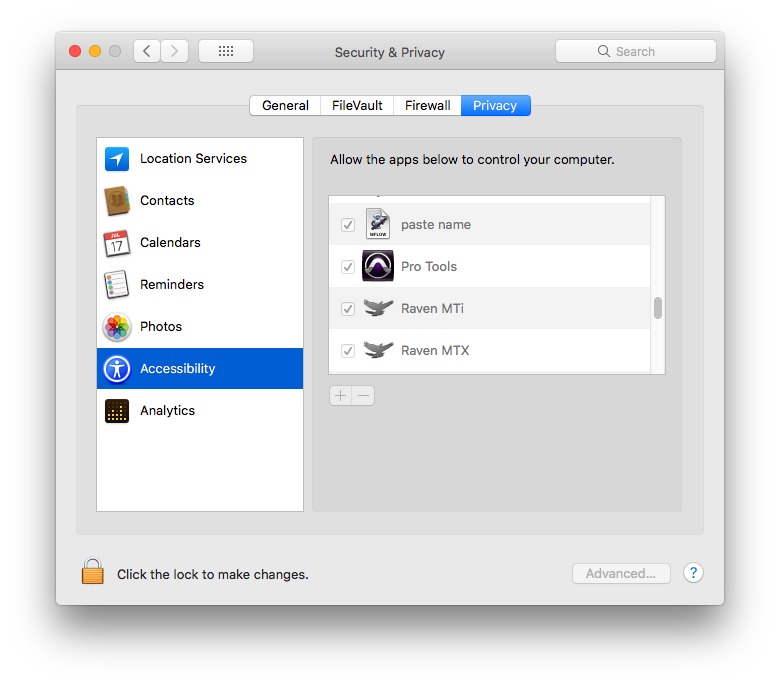Viewport: 780px width, 685px height.
Task: Select the Location Services row label
Action: 194,159
